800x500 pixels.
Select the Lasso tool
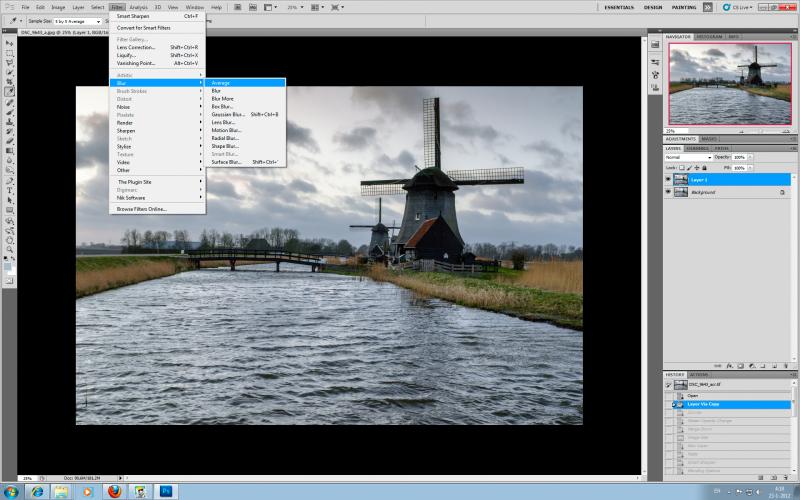pyautogui.click(x=9, y=63)
